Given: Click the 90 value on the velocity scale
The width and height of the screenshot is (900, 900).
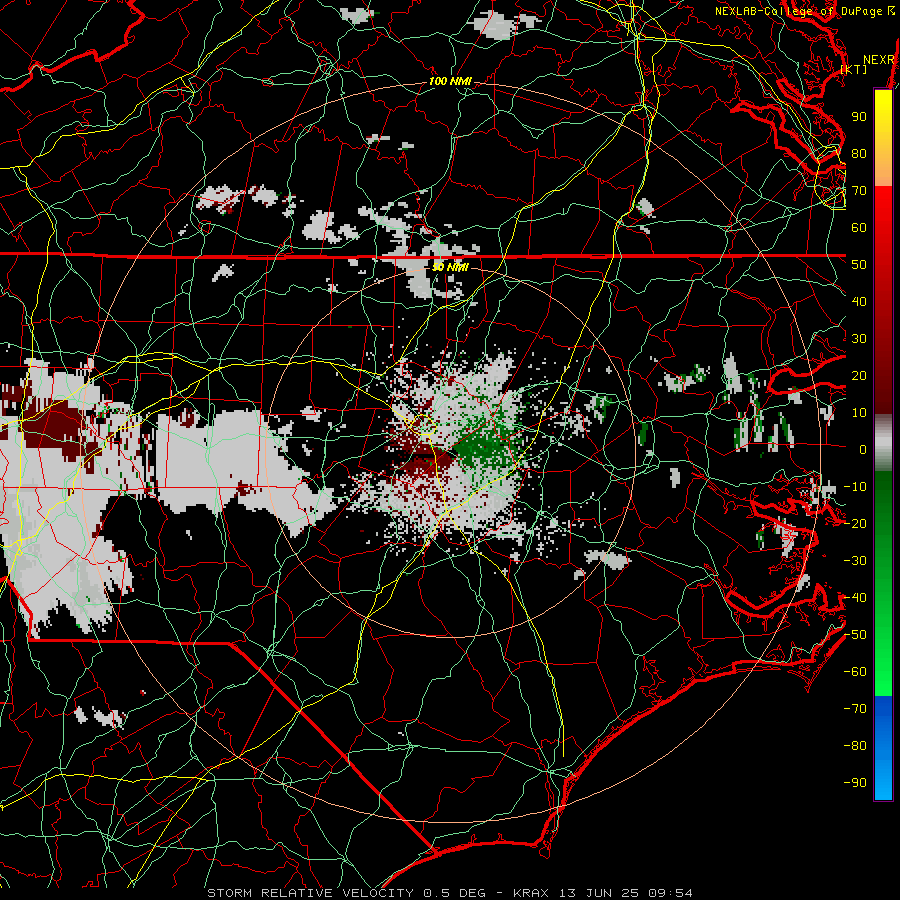Looking at the screenshot, I should point(859,117).
